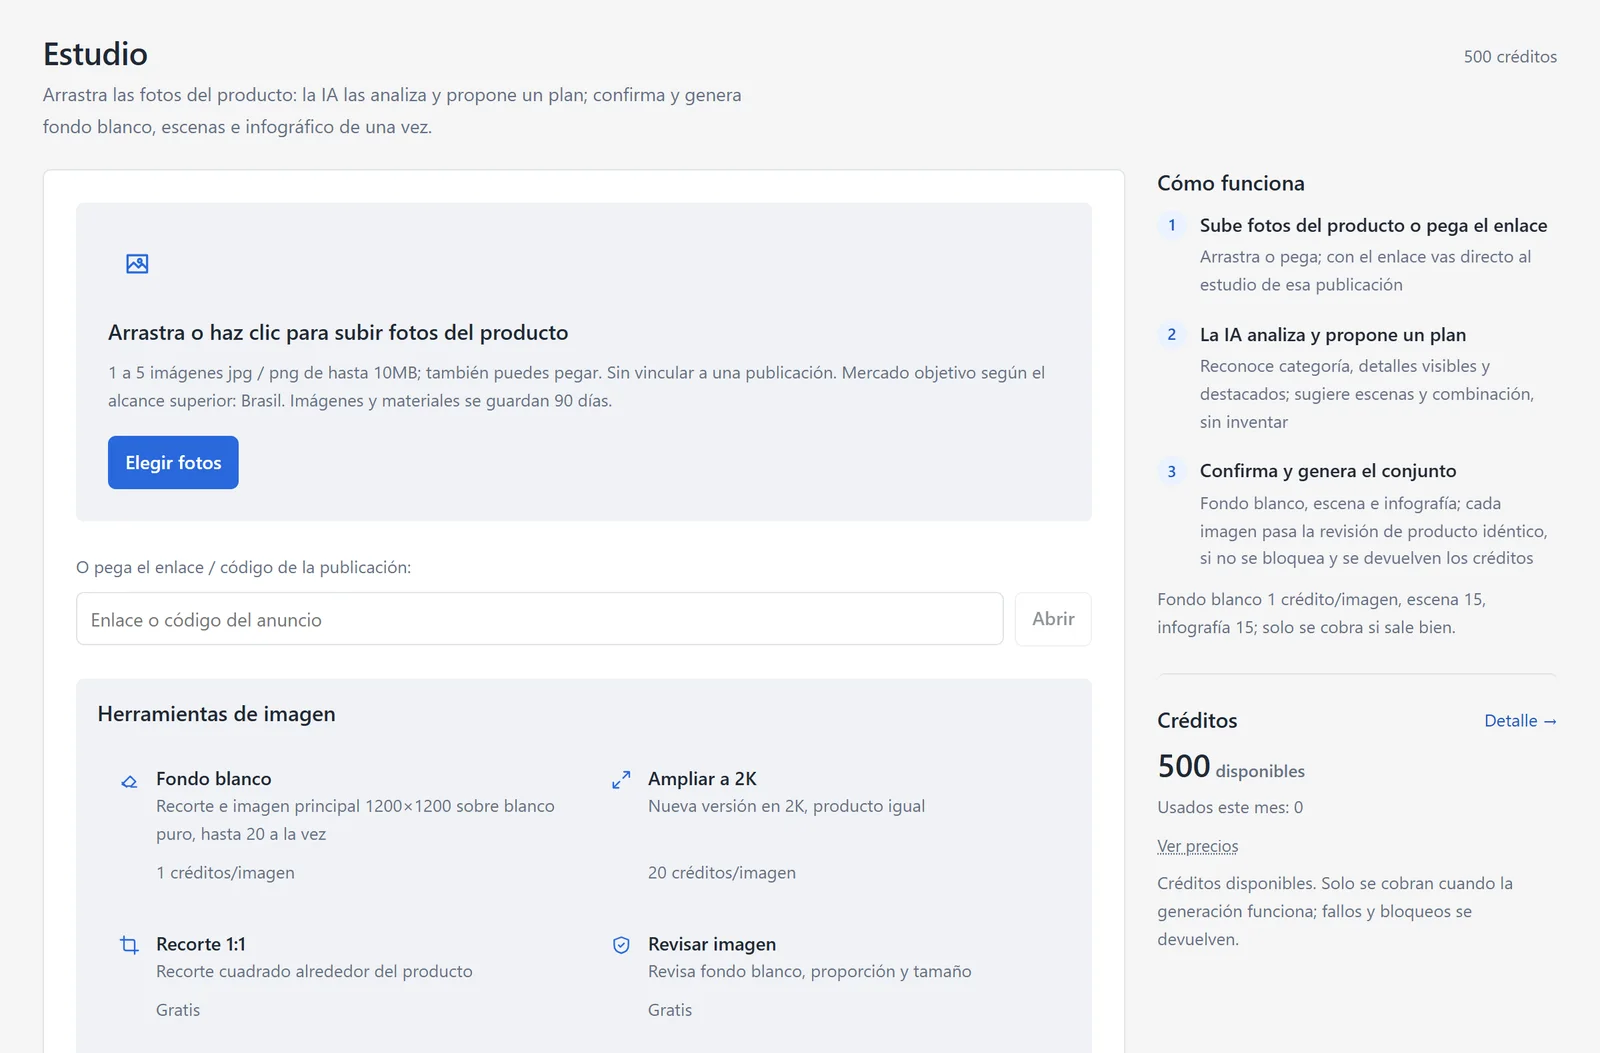Click 'Usados este mes: 0' text
Screen dimensions: 1600x1053
(x=1230, y=807)
